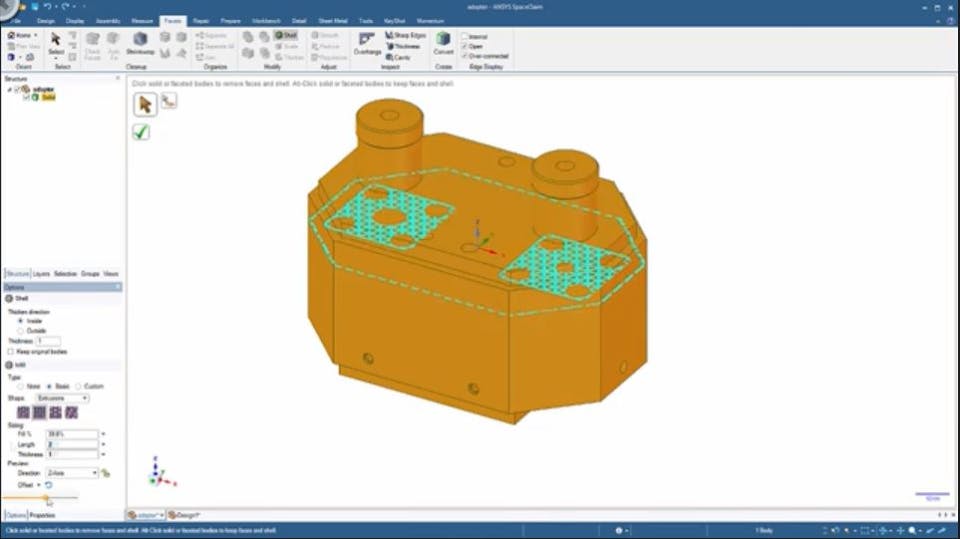Screen dimensions: 960x539
Task: Open the Shape dropdown showing Extrusions
Action: click(x=62, y=398)
